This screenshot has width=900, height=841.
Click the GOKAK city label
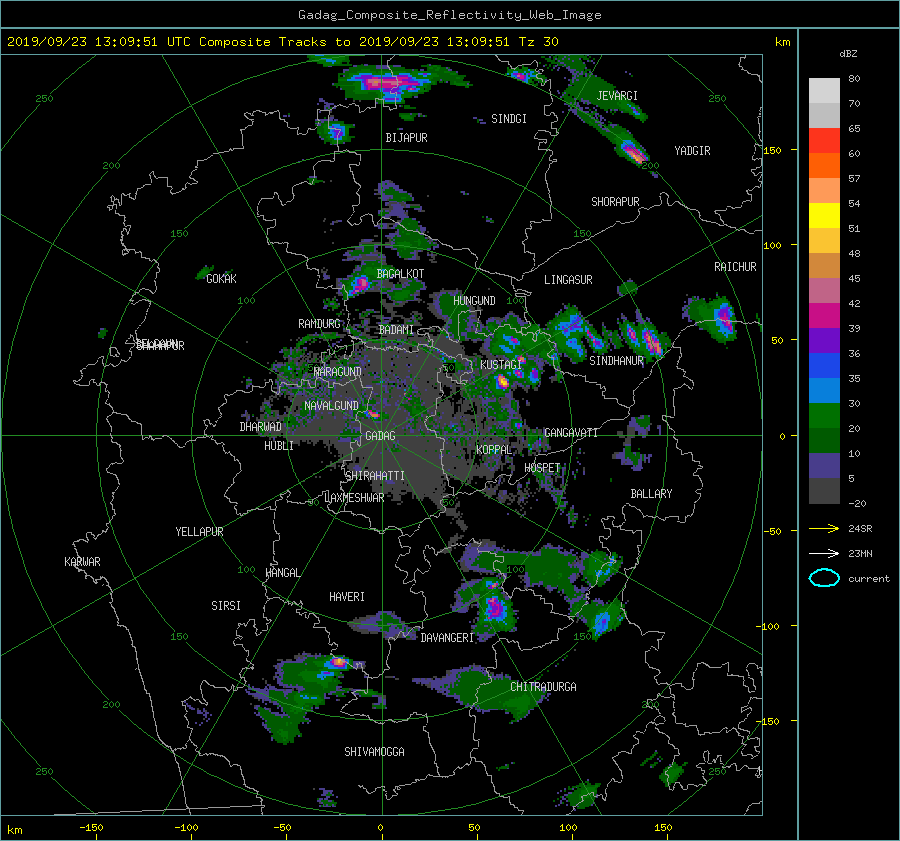click(221, 279)
